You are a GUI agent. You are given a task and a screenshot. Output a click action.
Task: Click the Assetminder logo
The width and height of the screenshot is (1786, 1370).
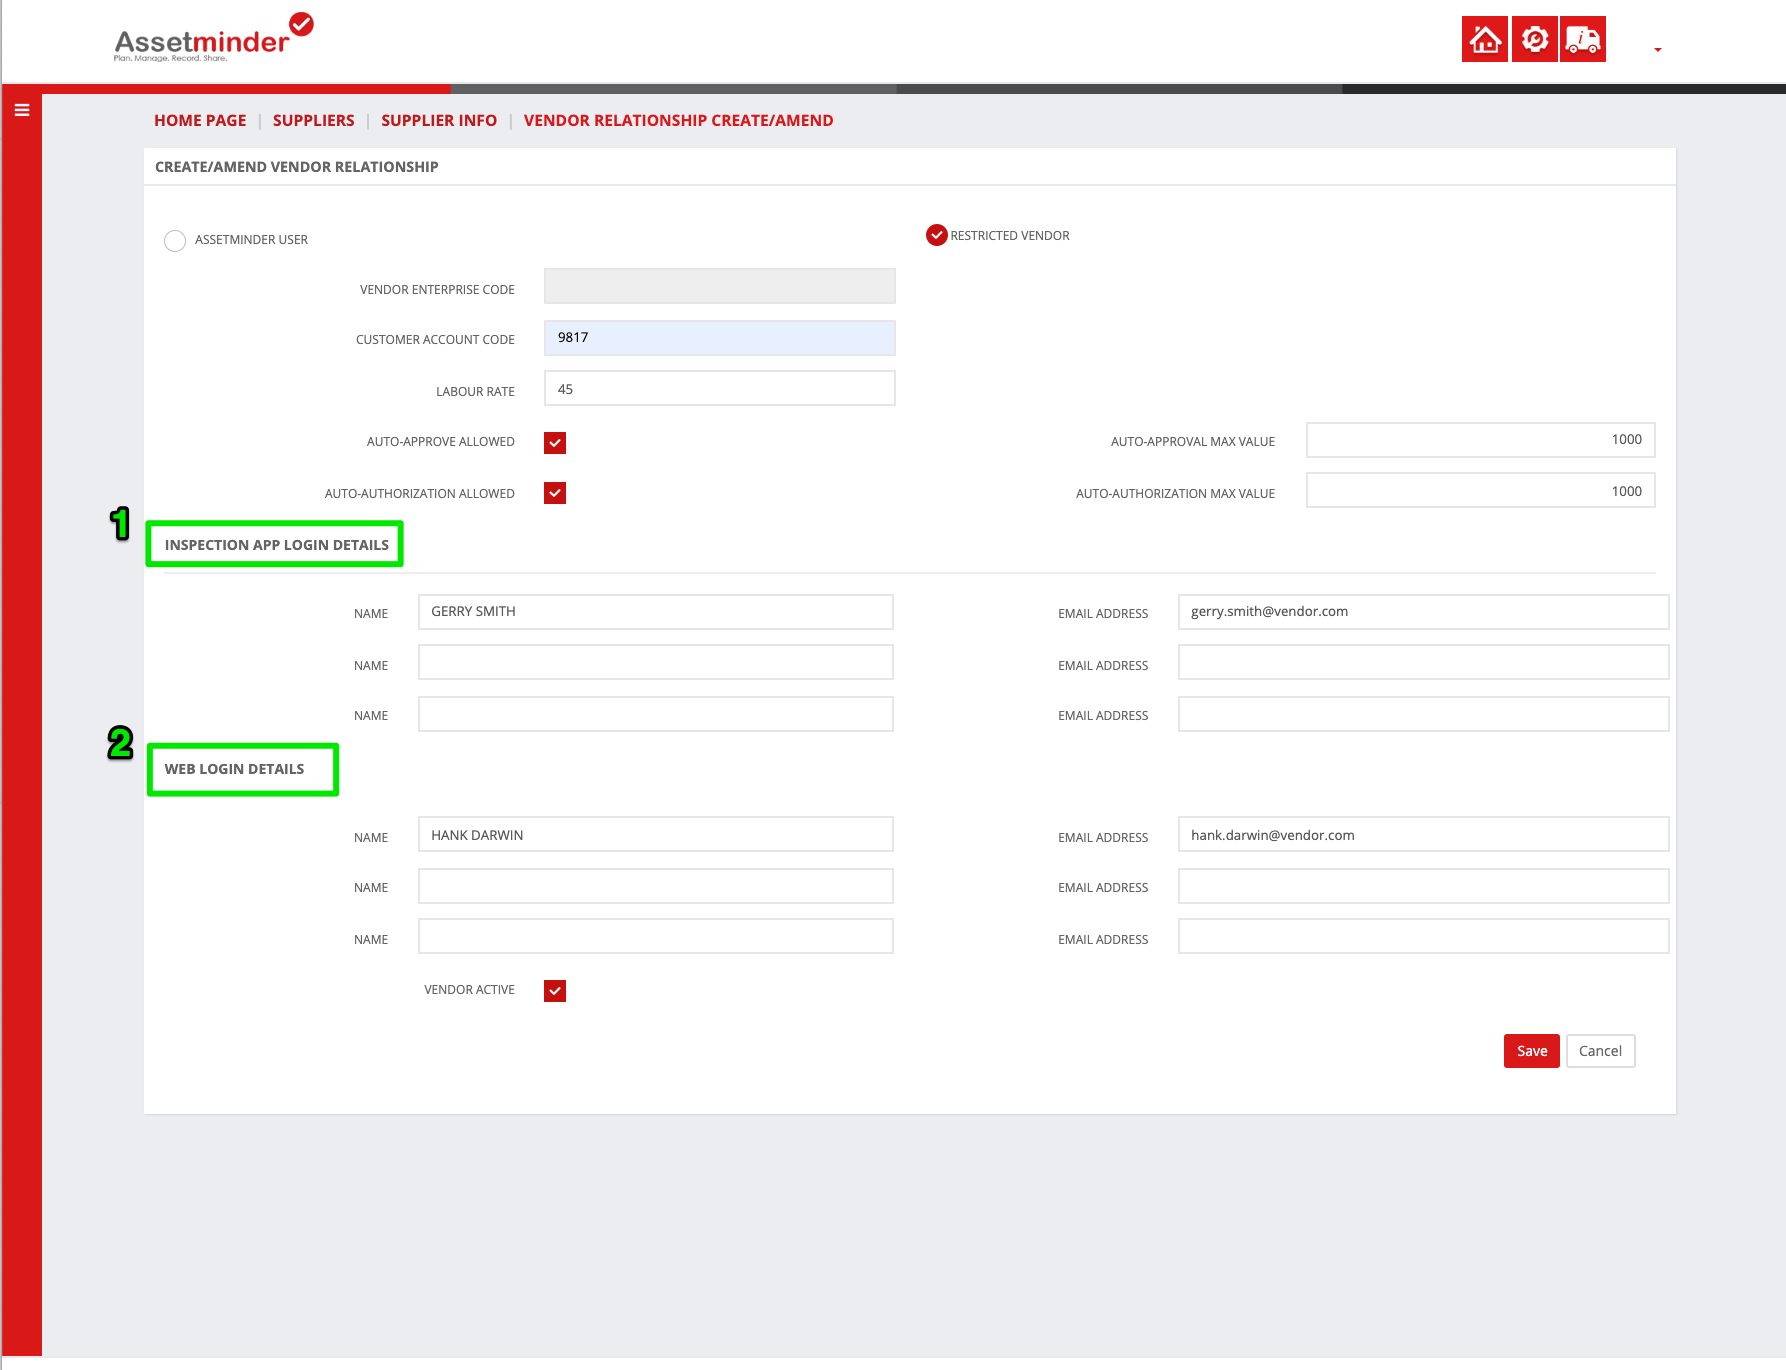point(213,38)
